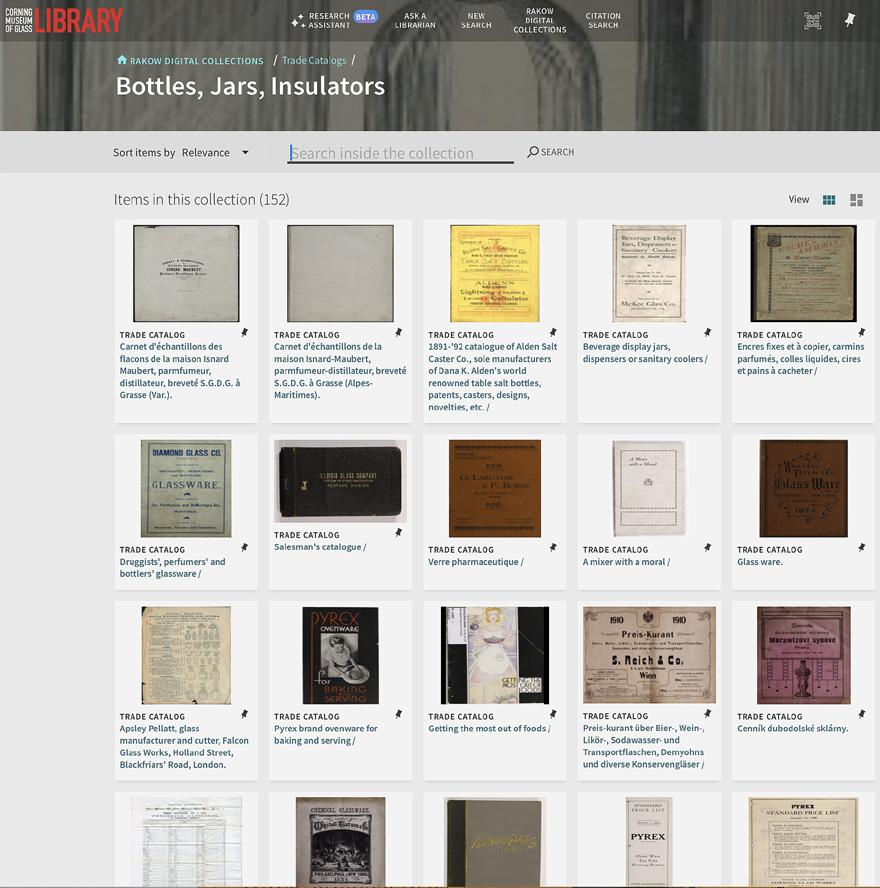Pin the Salesman's catalogue item
Screen dimensions: 880x888
point(399,533)
